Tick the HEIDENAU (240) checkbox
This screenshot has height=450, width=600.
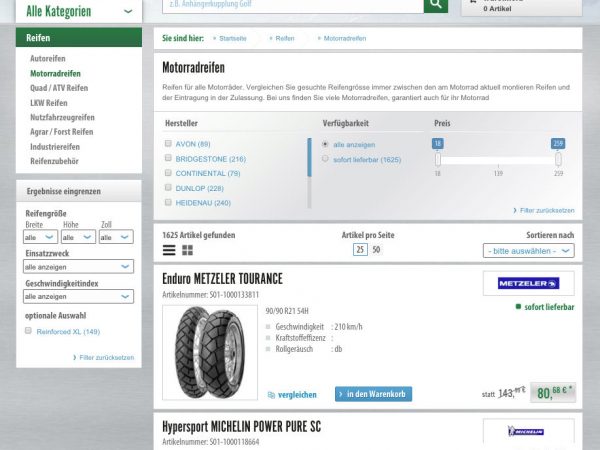[x=168, y=202]
